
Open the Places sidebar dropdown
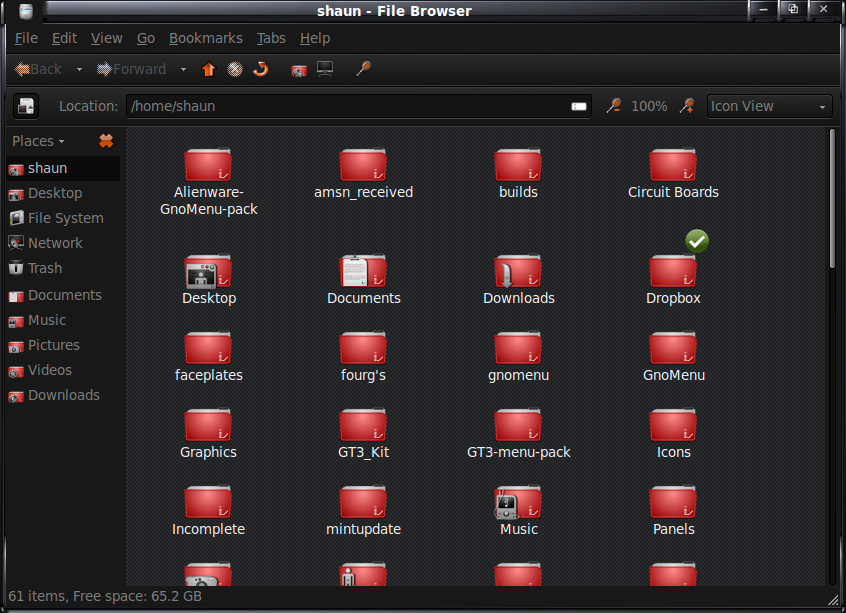[x=38, y=141]
